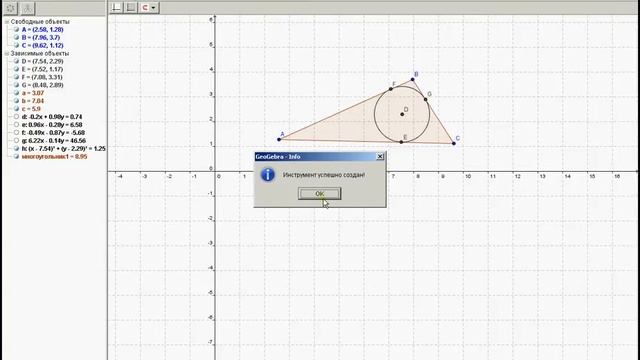Select line e equation row ending 6.58
The image size is (640, 360).
(x=52, y=125)
